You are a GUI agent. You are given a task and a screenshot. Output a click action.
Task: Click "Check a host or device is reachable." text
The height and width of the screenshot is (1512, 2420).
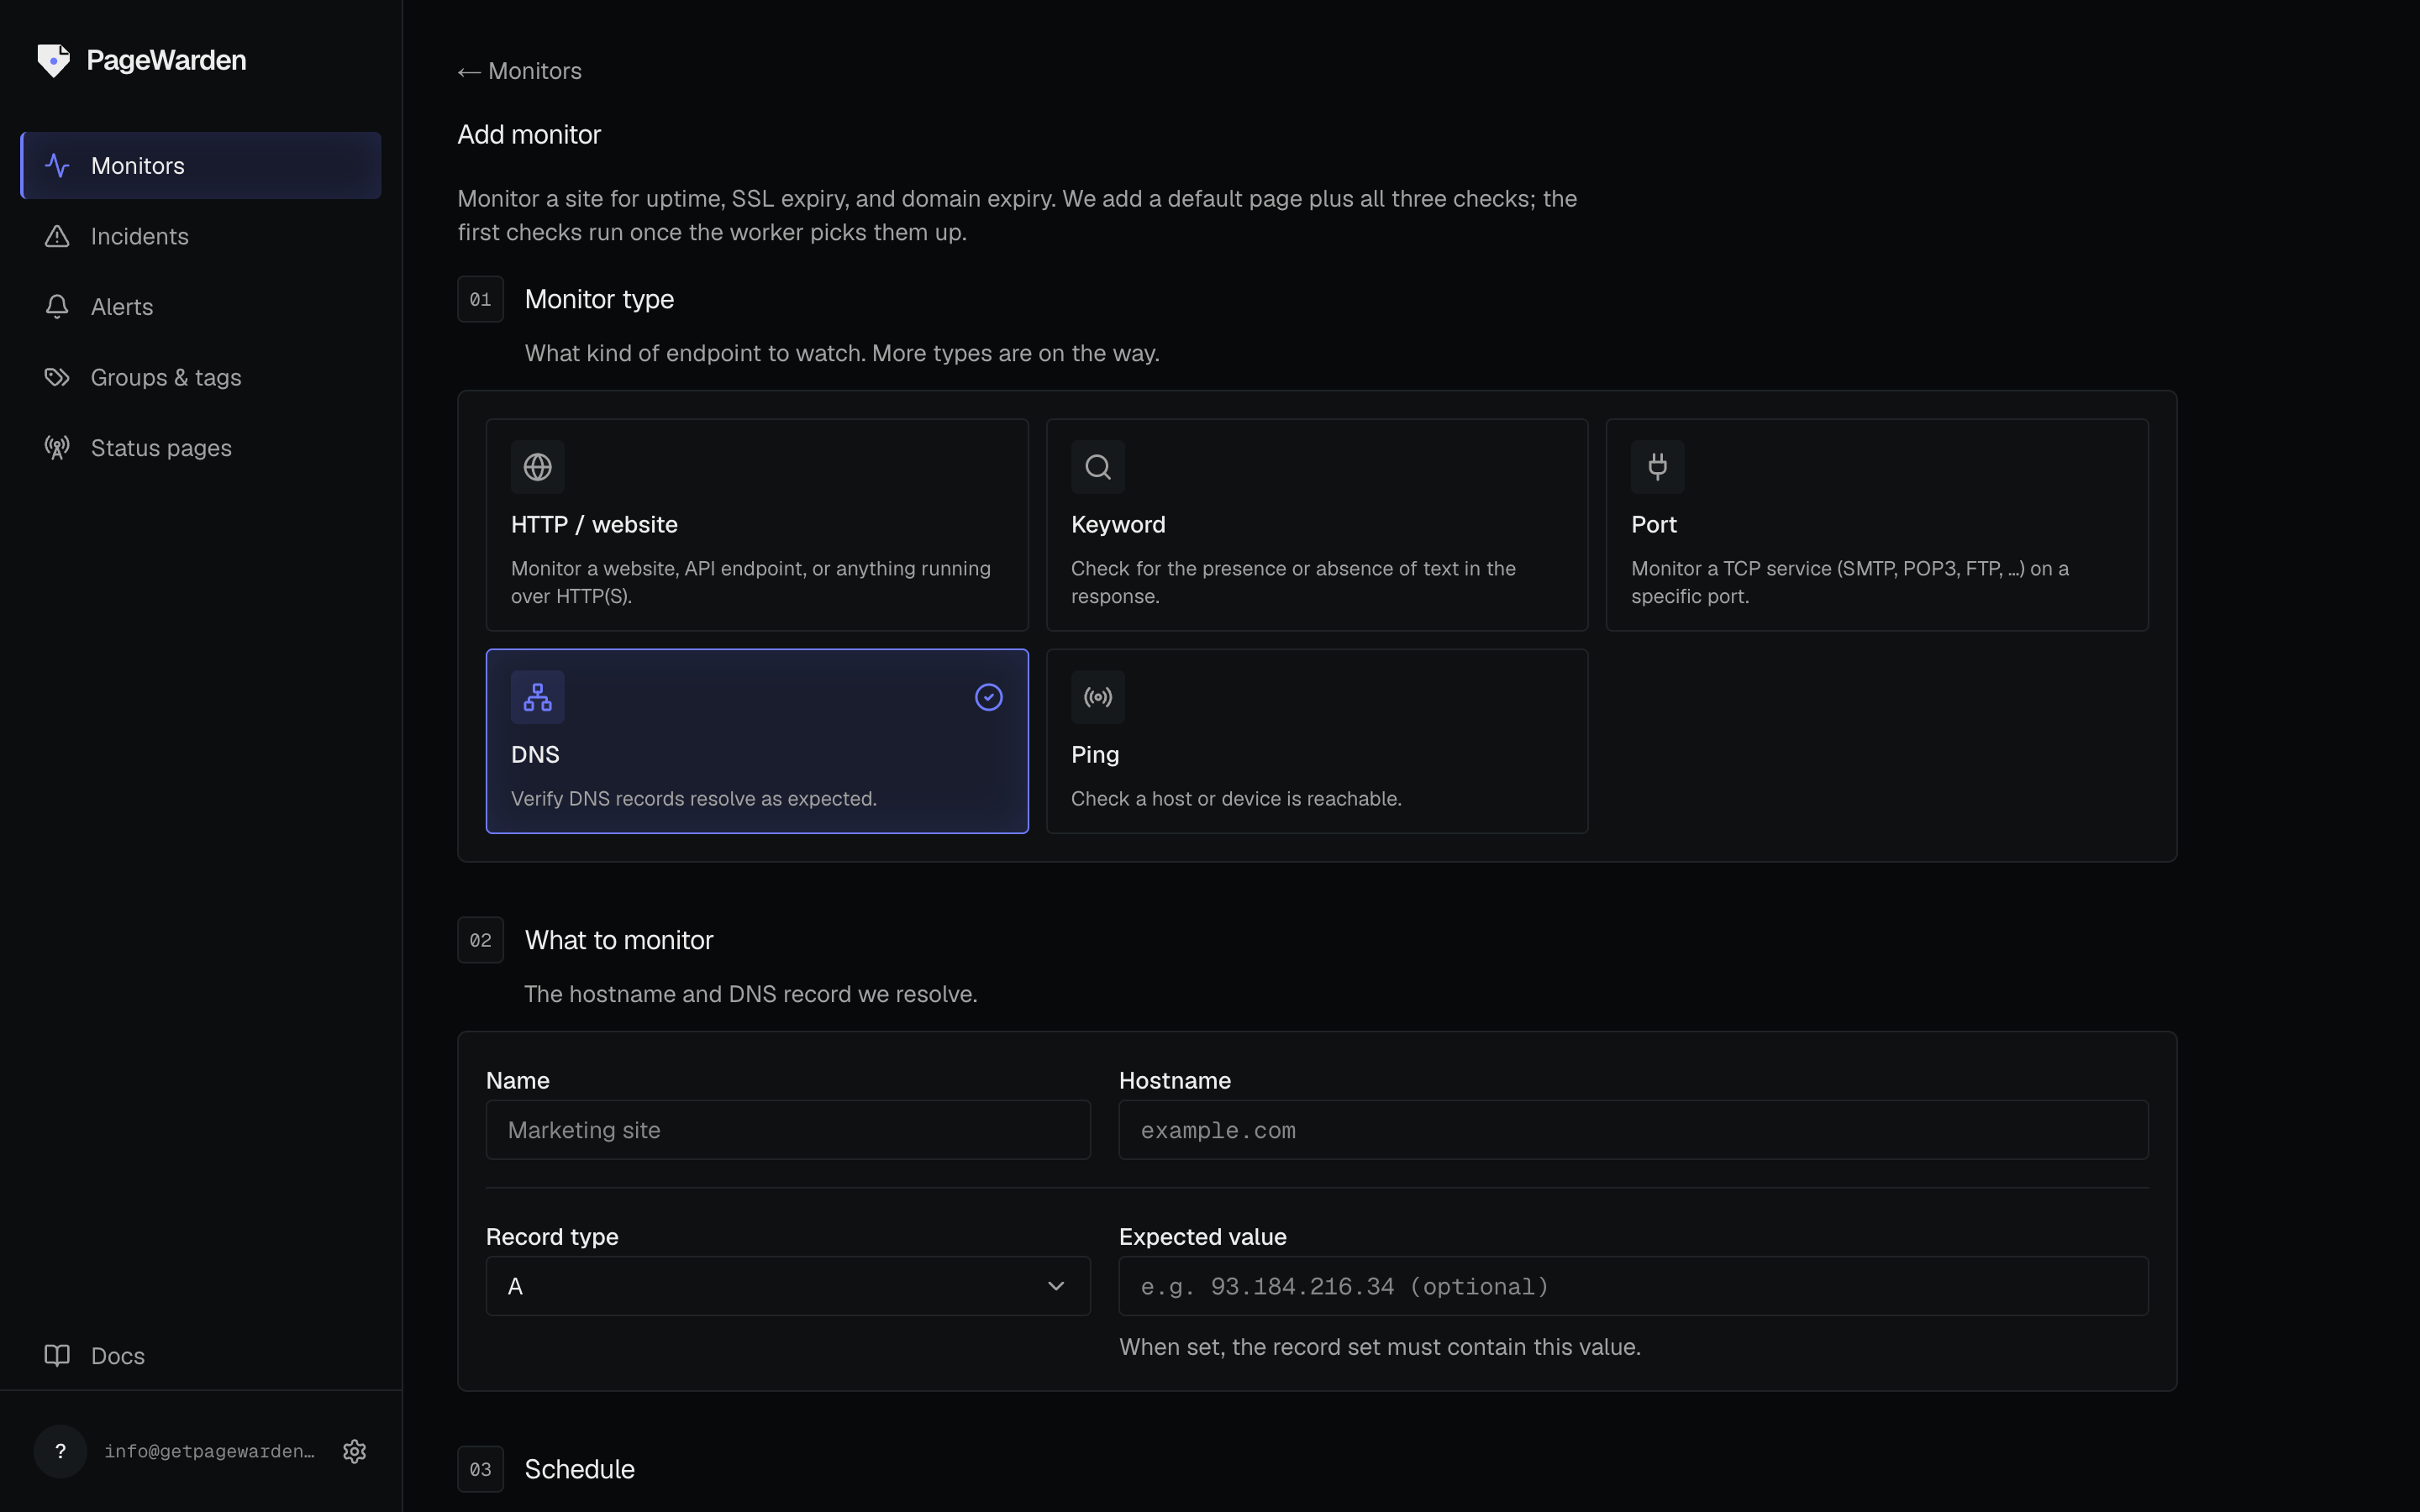(1236, 799)
